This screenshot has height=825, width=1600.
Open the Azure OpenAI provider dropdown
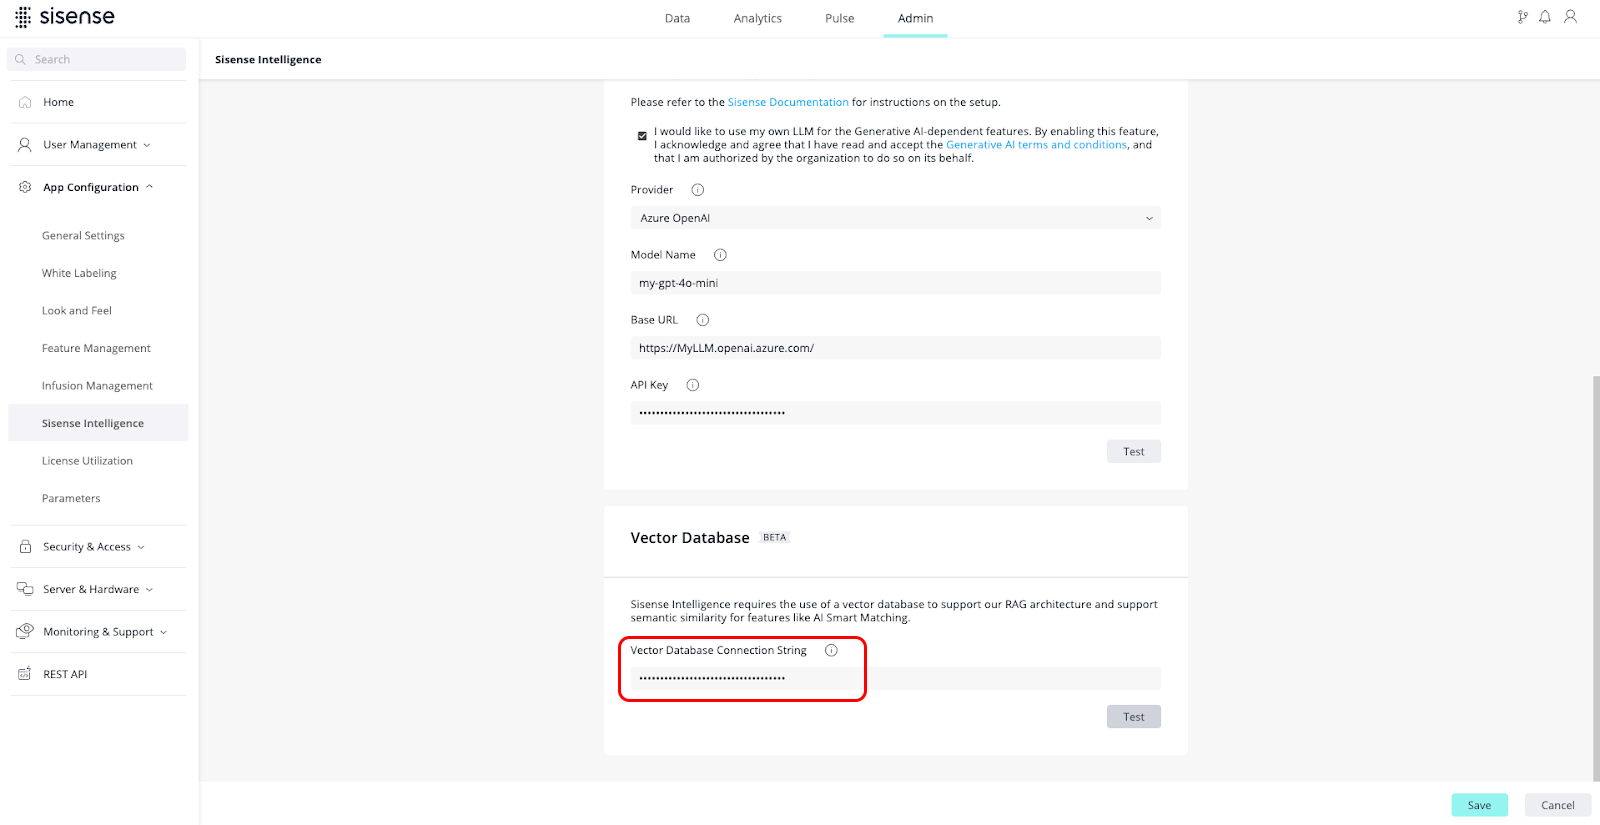(x=895, y=218)
